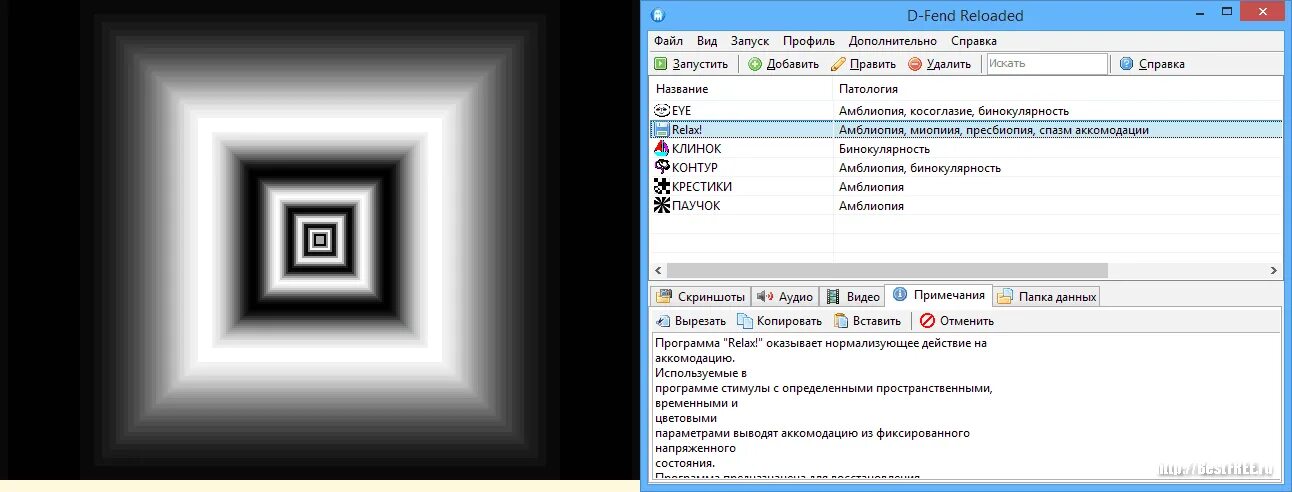This screenshot has height=492, width=1292.
Task: Click the profile list horizontal scrollbar thumb
Action: click(x=887, y=270)
